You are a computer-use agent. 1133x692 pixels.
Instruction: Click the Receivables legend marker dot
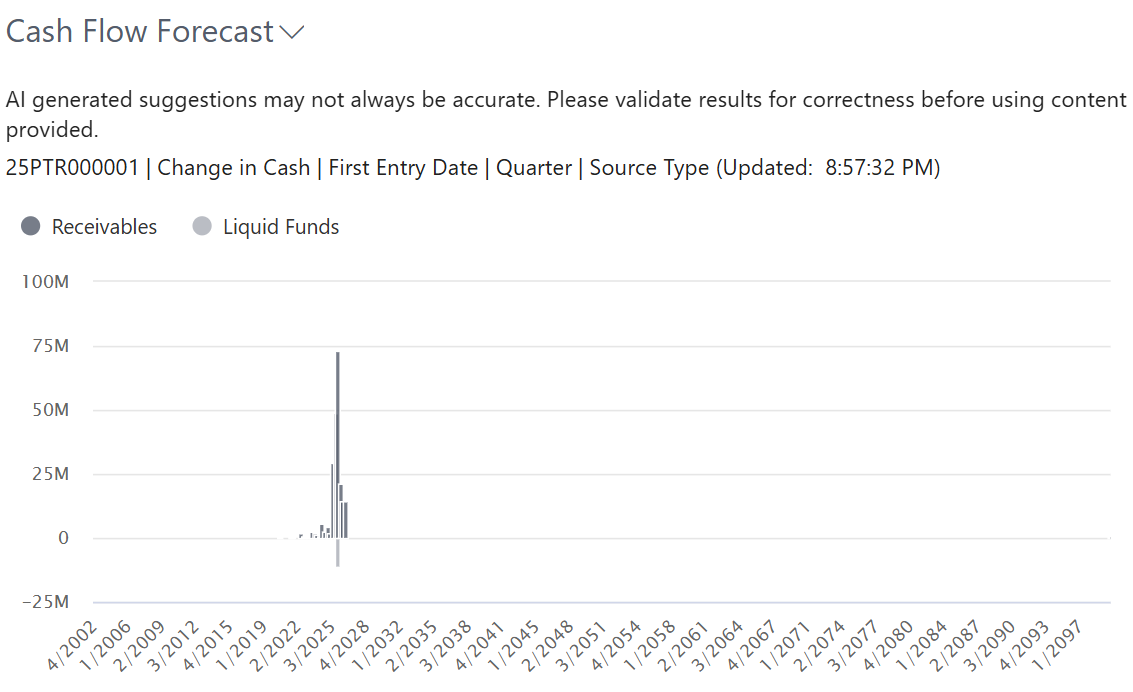31,227
